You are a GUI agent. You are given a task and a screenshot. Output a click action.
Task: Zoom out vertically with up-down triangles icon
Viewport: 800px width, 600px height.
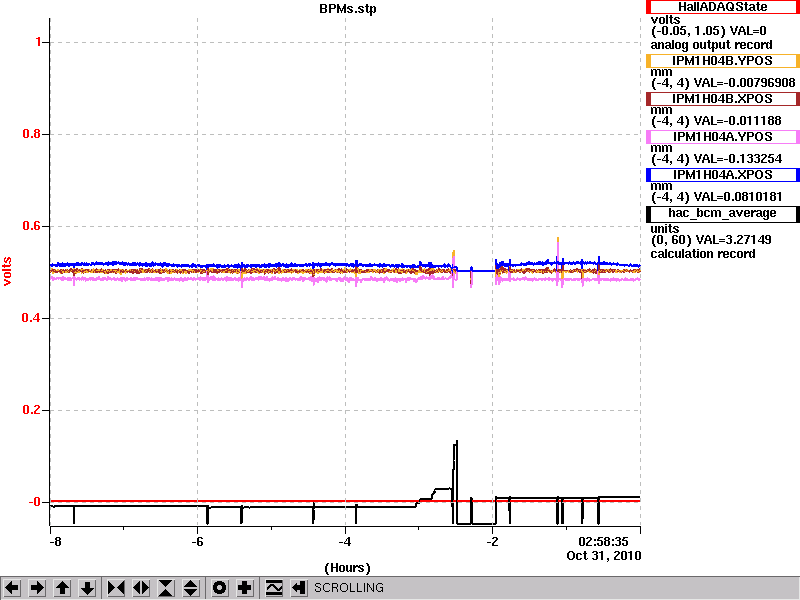[x=191, y=588]
